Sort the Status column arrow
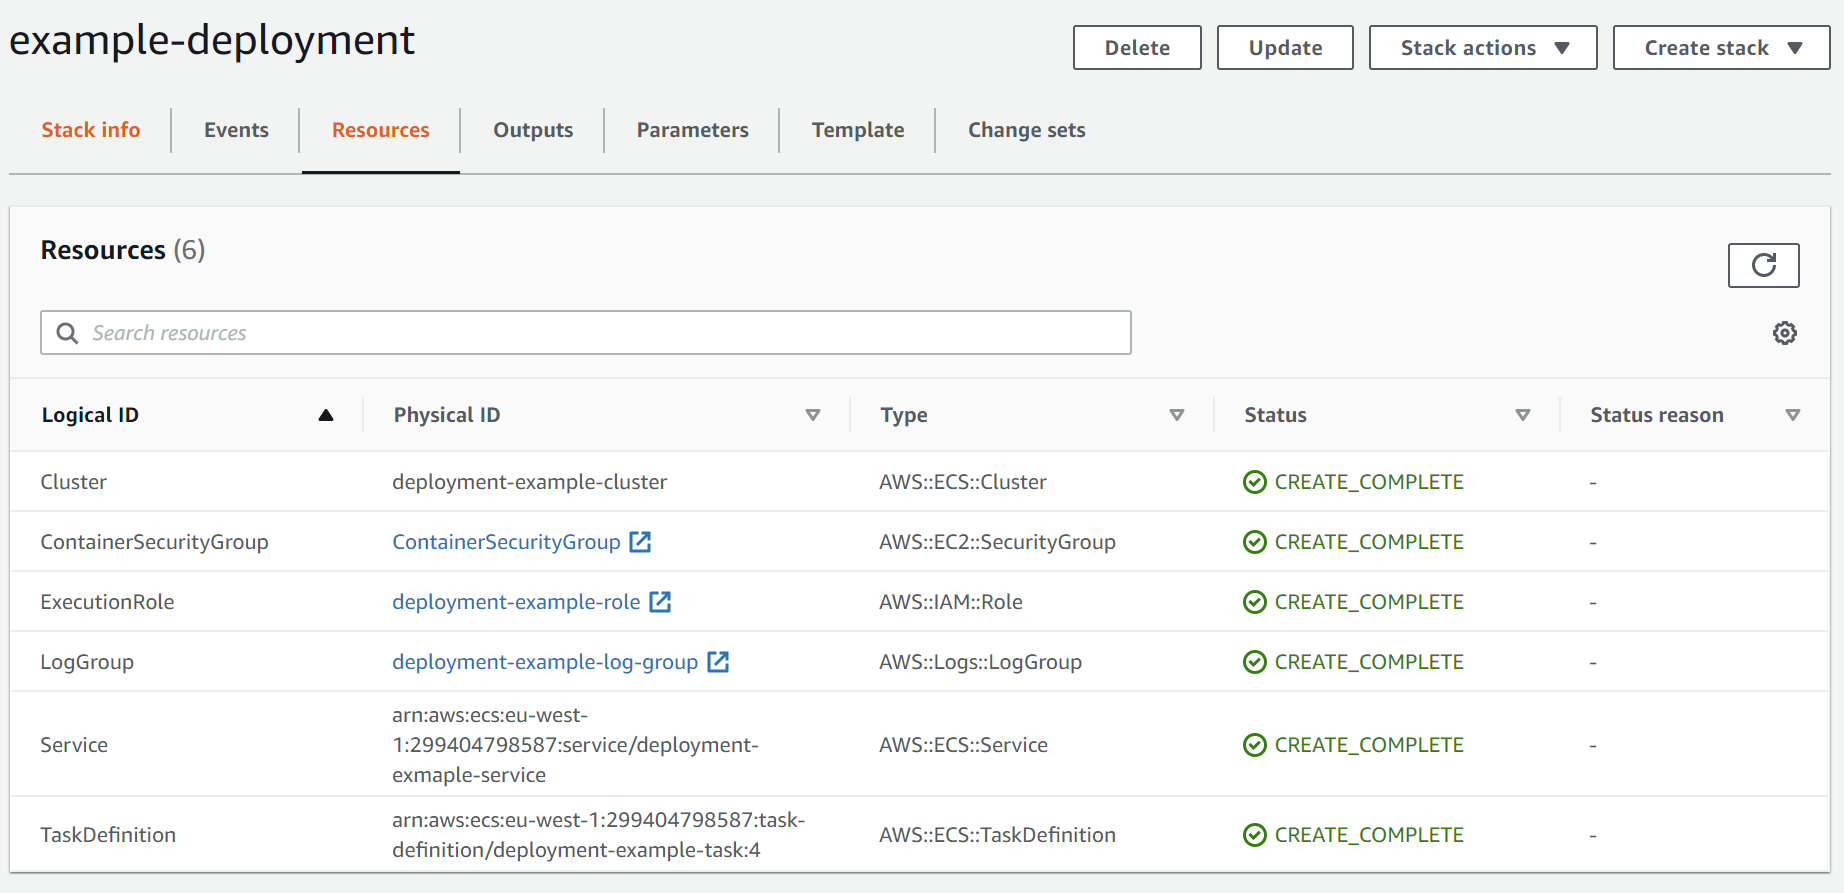 [1522, 415]
